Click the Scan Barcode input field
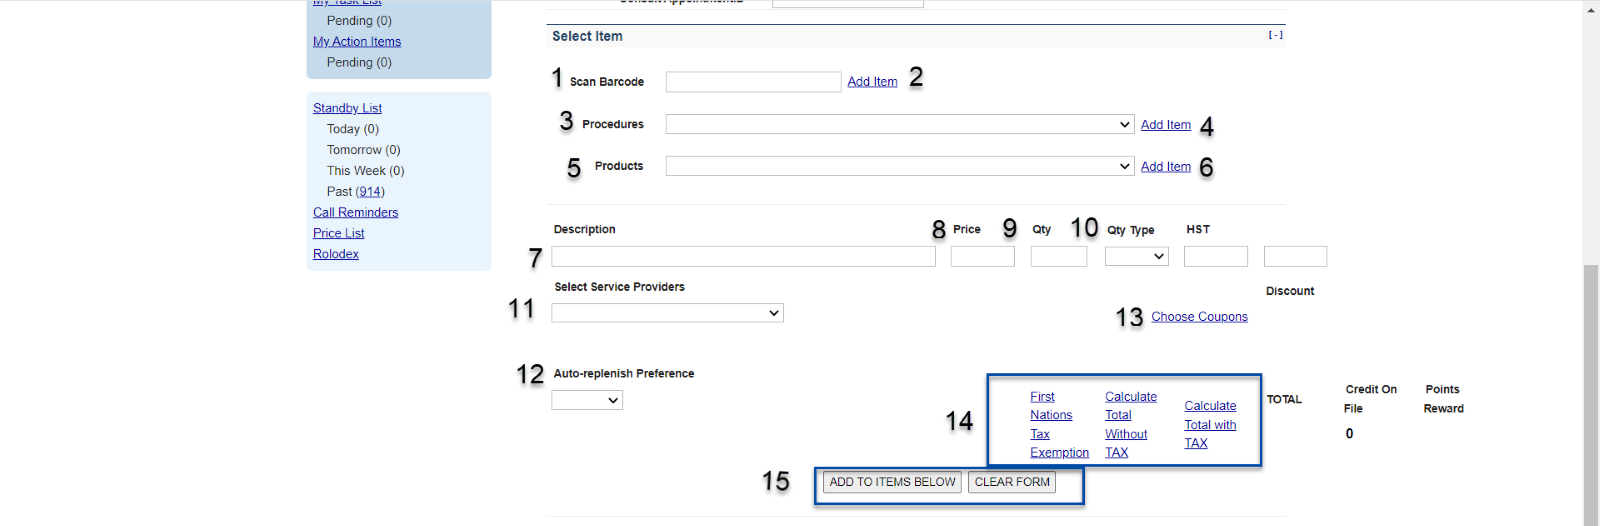This screenshot has height=526, width=1600. (x=753, y=82)
